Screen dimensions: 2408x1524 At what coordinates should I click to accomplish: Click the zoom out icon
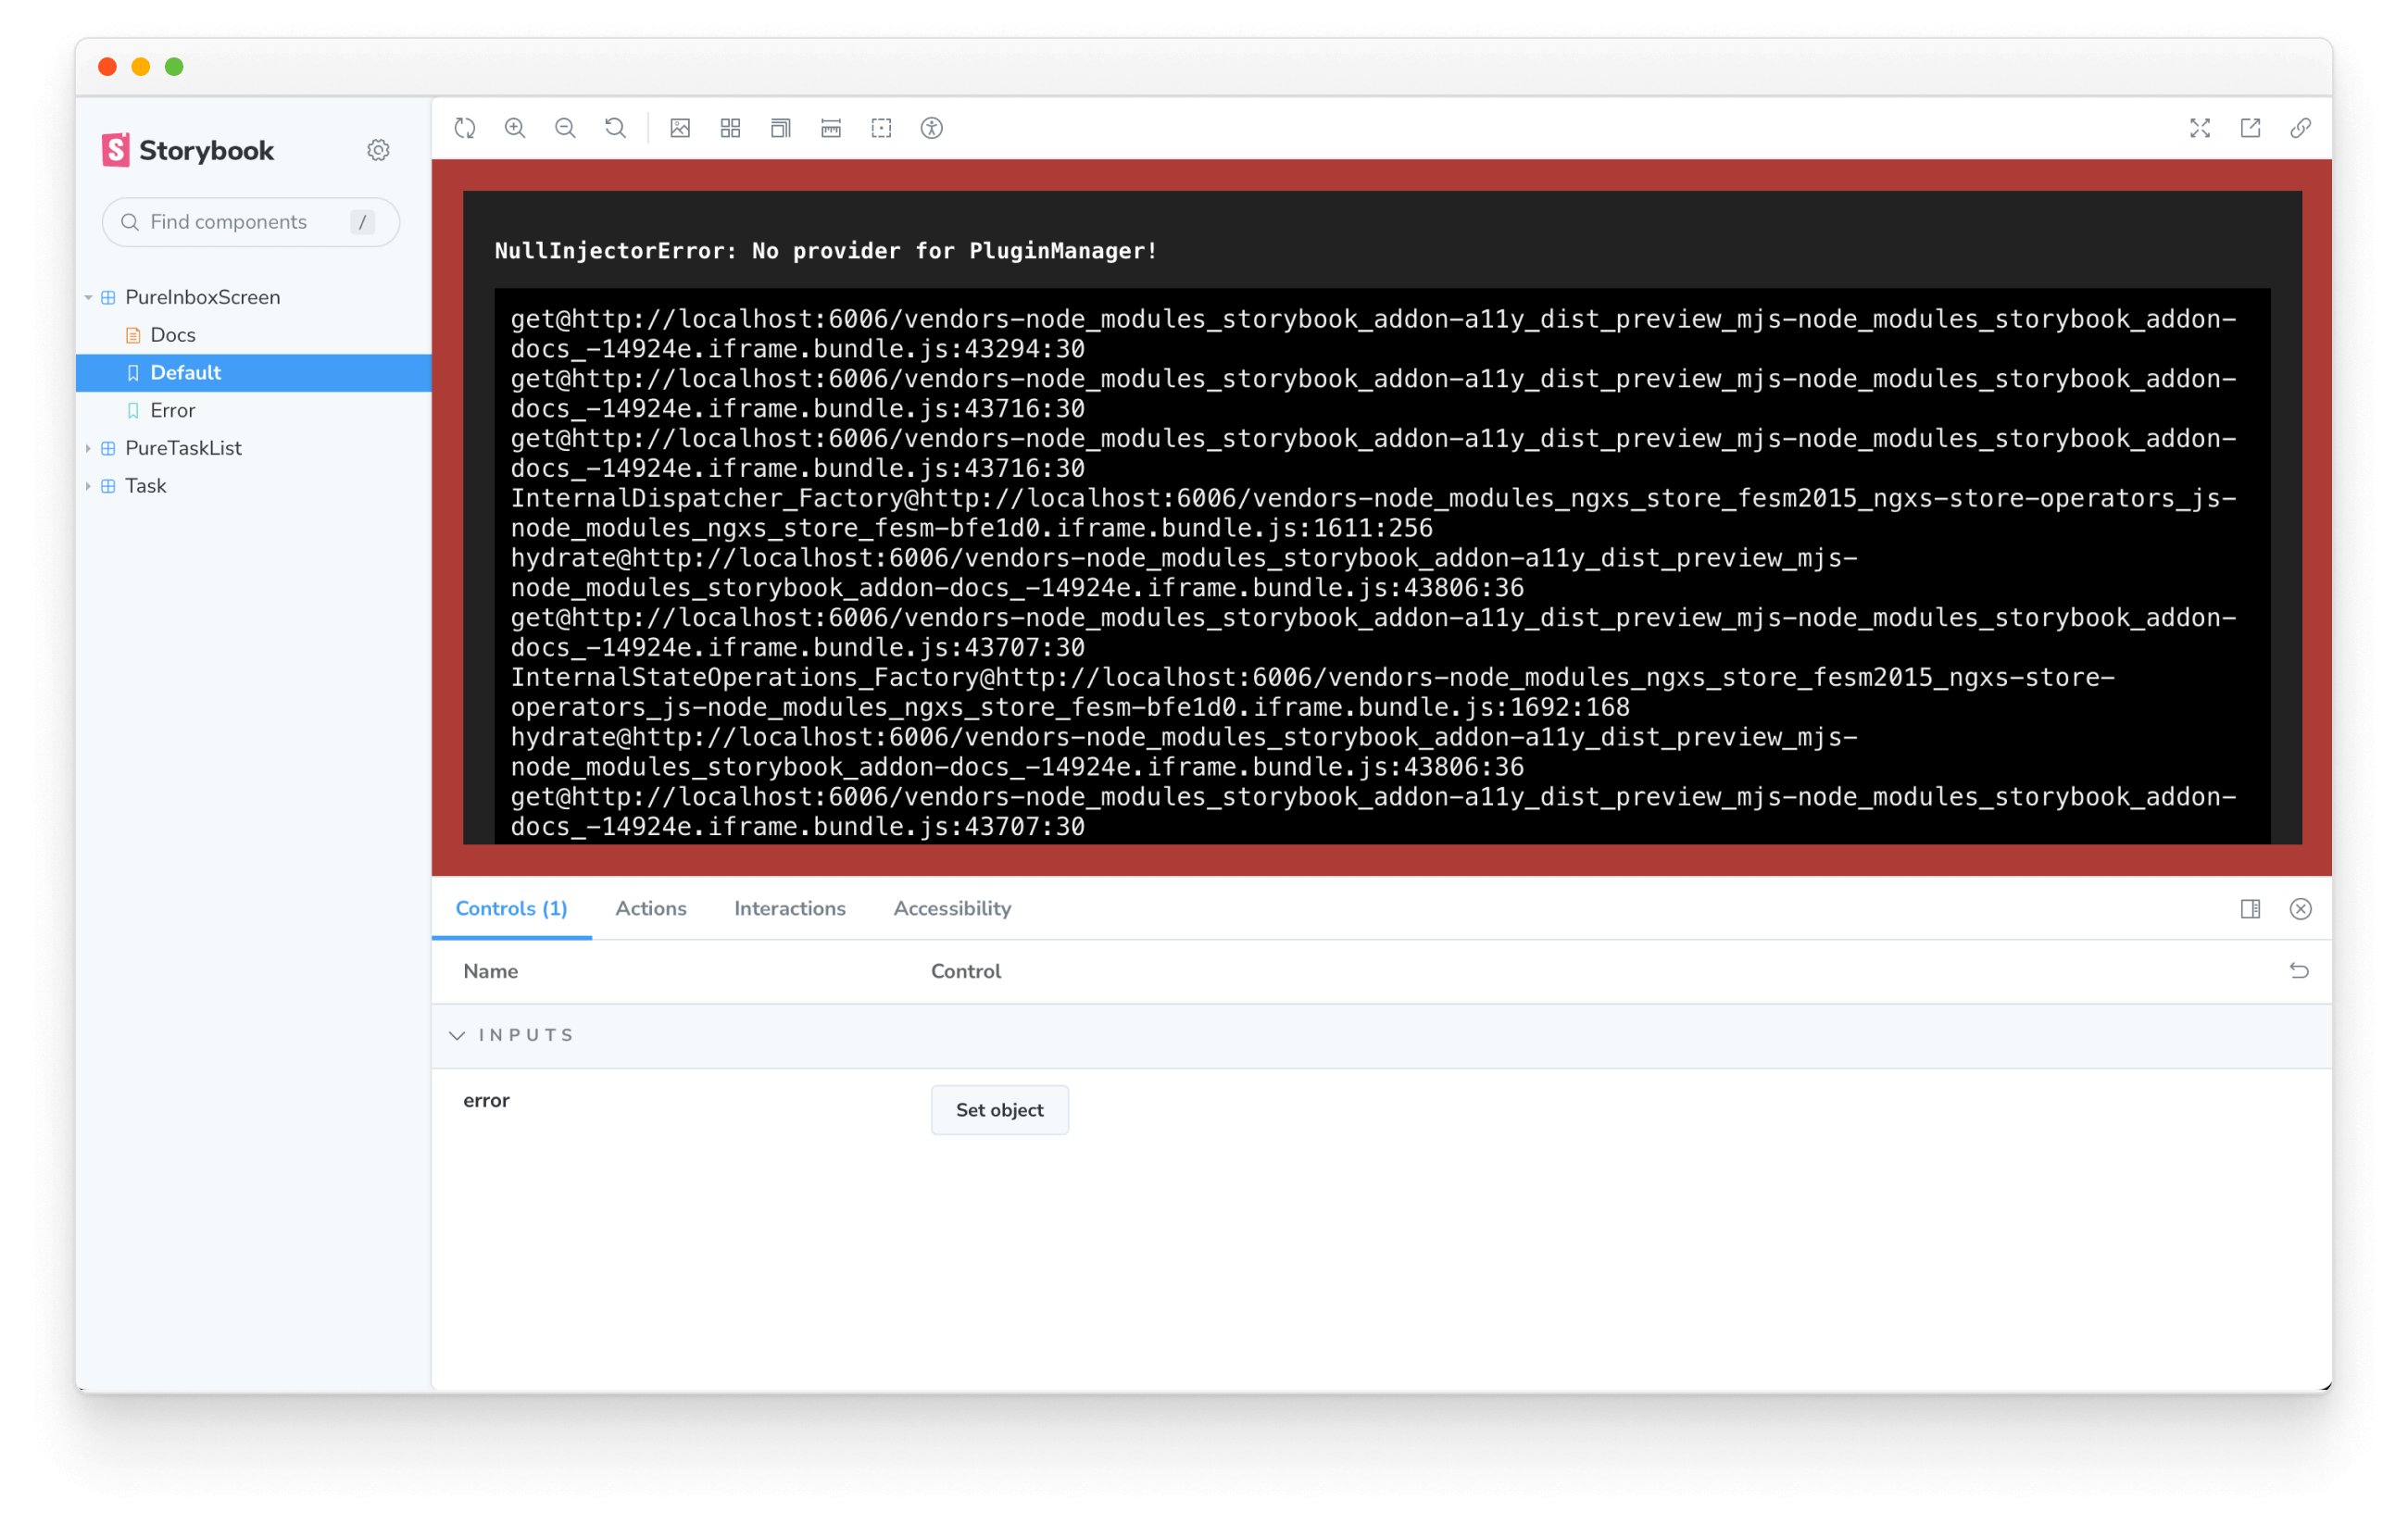tap(565, 128)
